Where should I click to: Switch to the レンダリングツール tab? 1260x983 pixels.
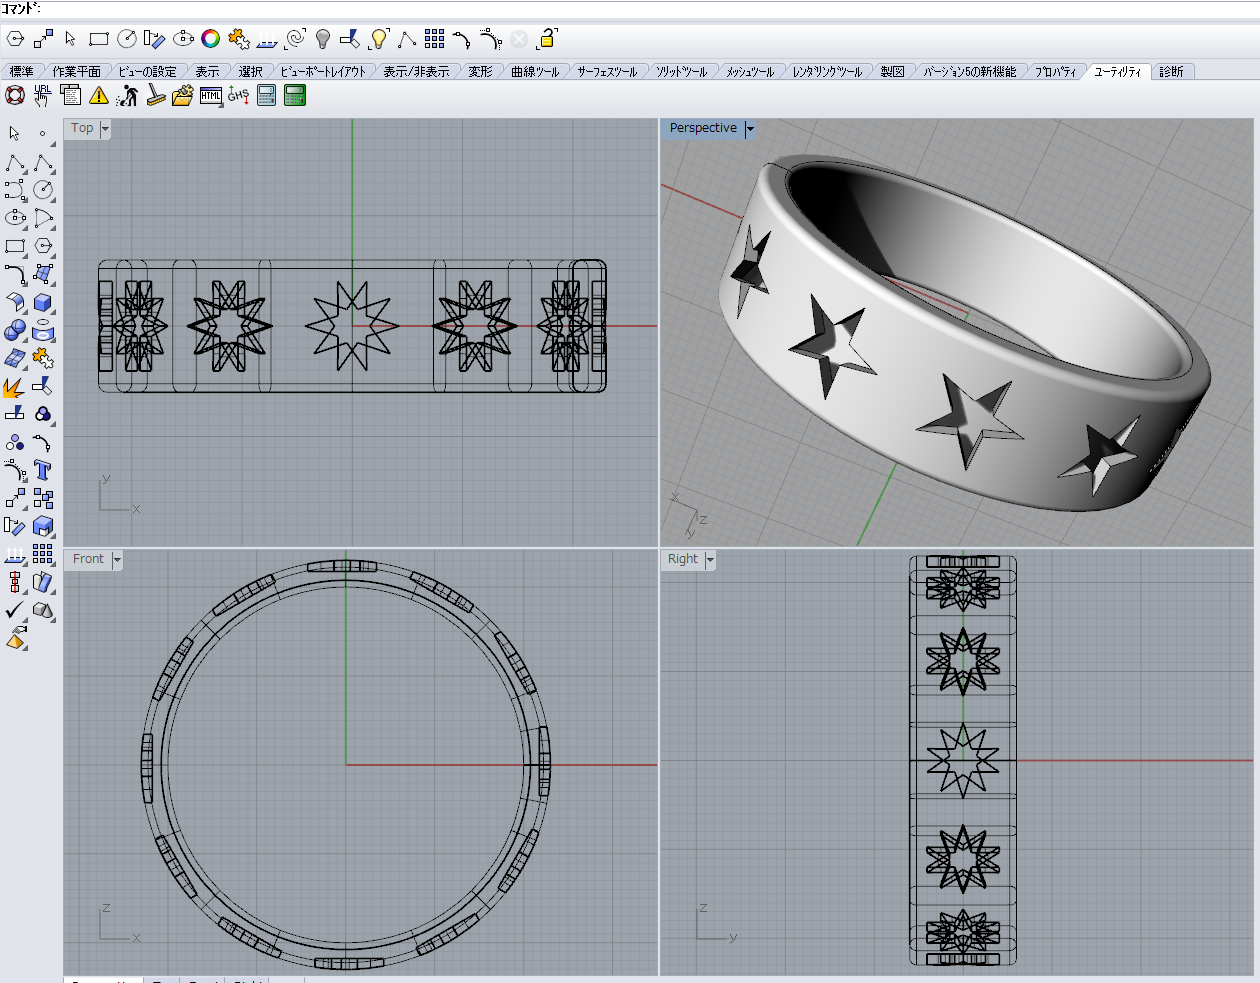tap(828, 72)
